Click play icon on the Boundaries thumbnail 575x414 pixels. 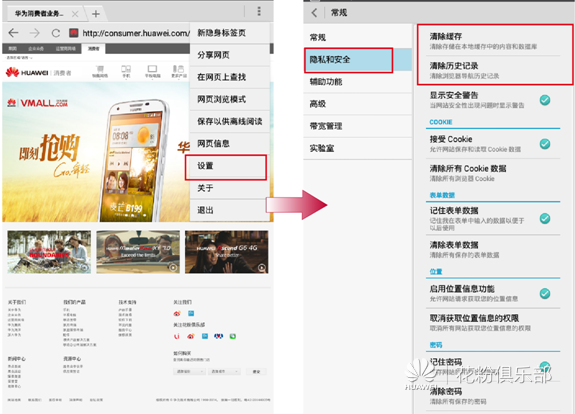pos(85,268)
